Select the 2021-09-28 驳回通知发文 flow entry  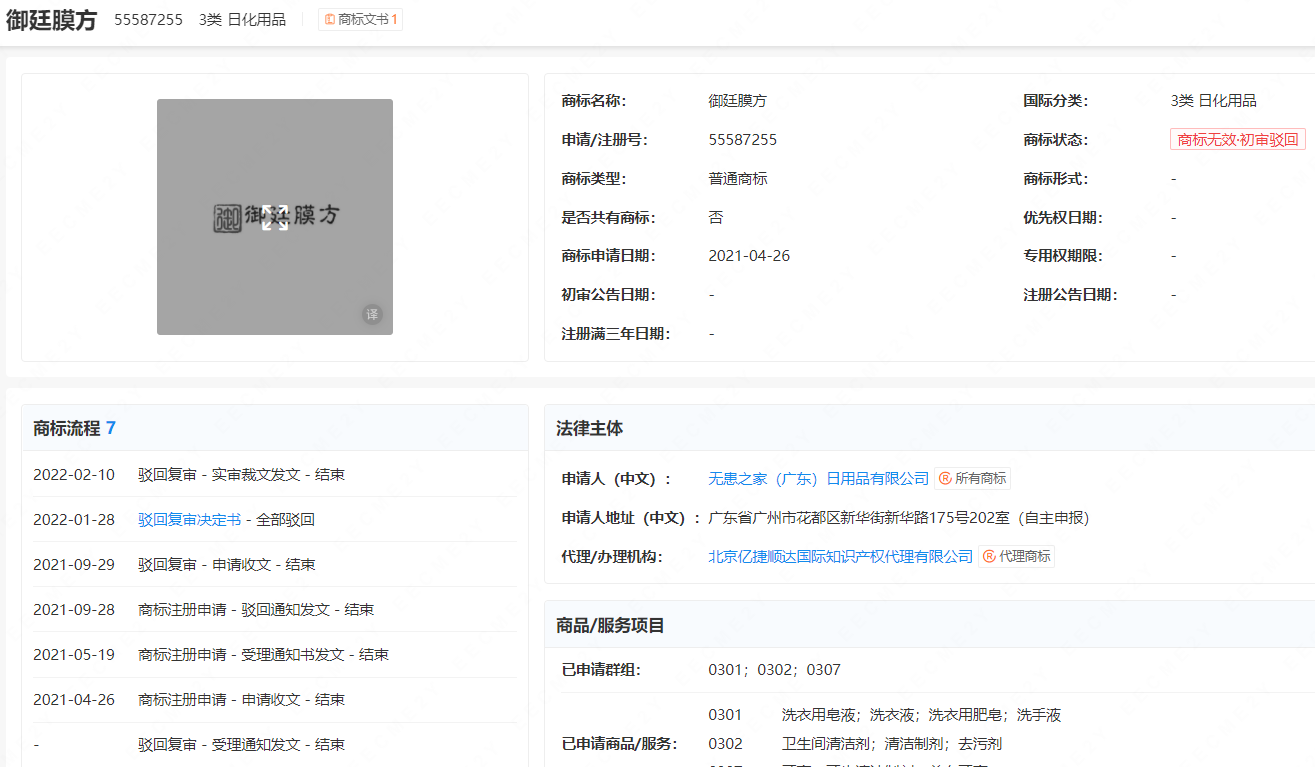(256, 610)
